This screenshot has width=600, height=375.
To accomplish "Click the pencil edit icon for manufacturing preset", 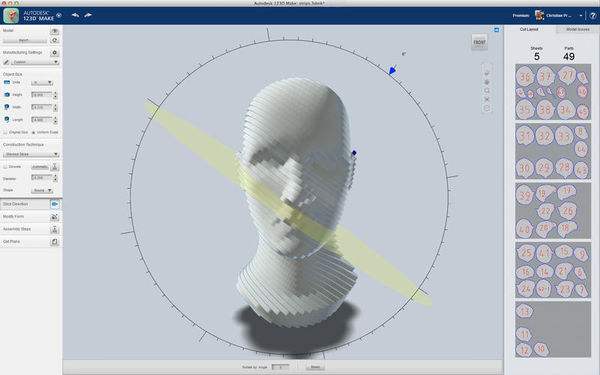I will click(x=6, y=62).
